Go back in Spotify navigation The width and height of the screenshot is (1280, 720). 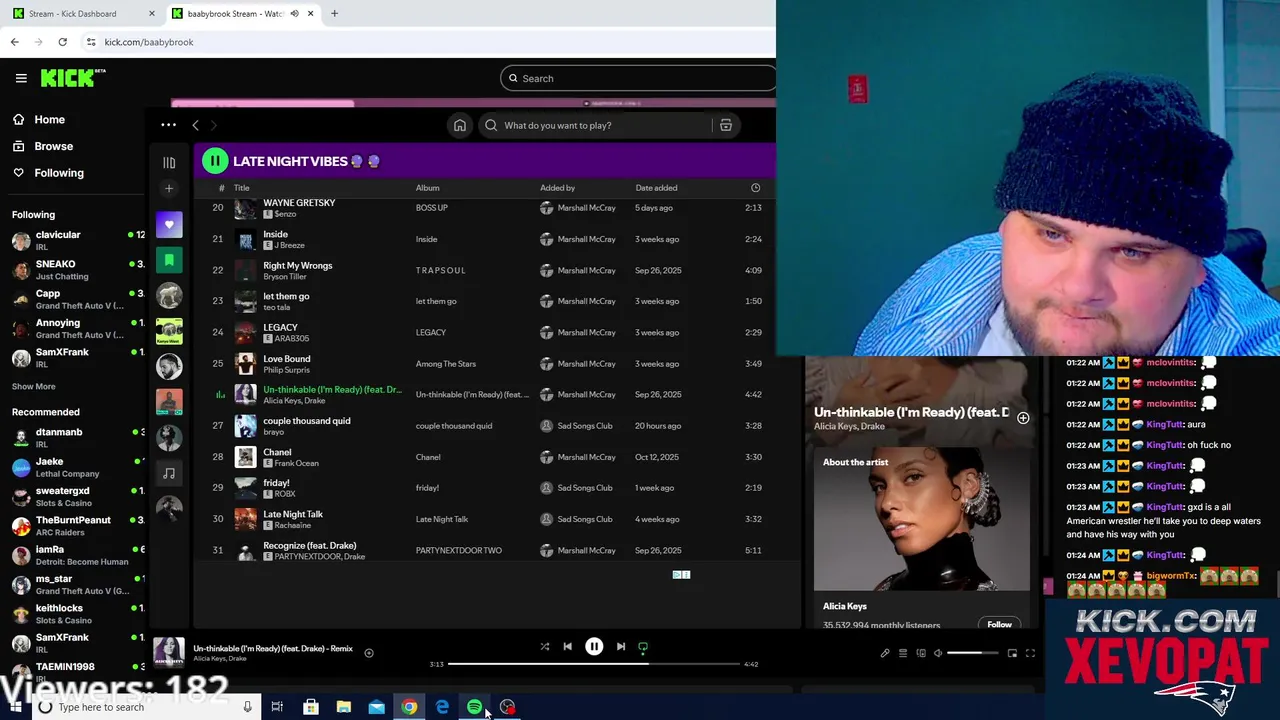[x=195, y=125]
